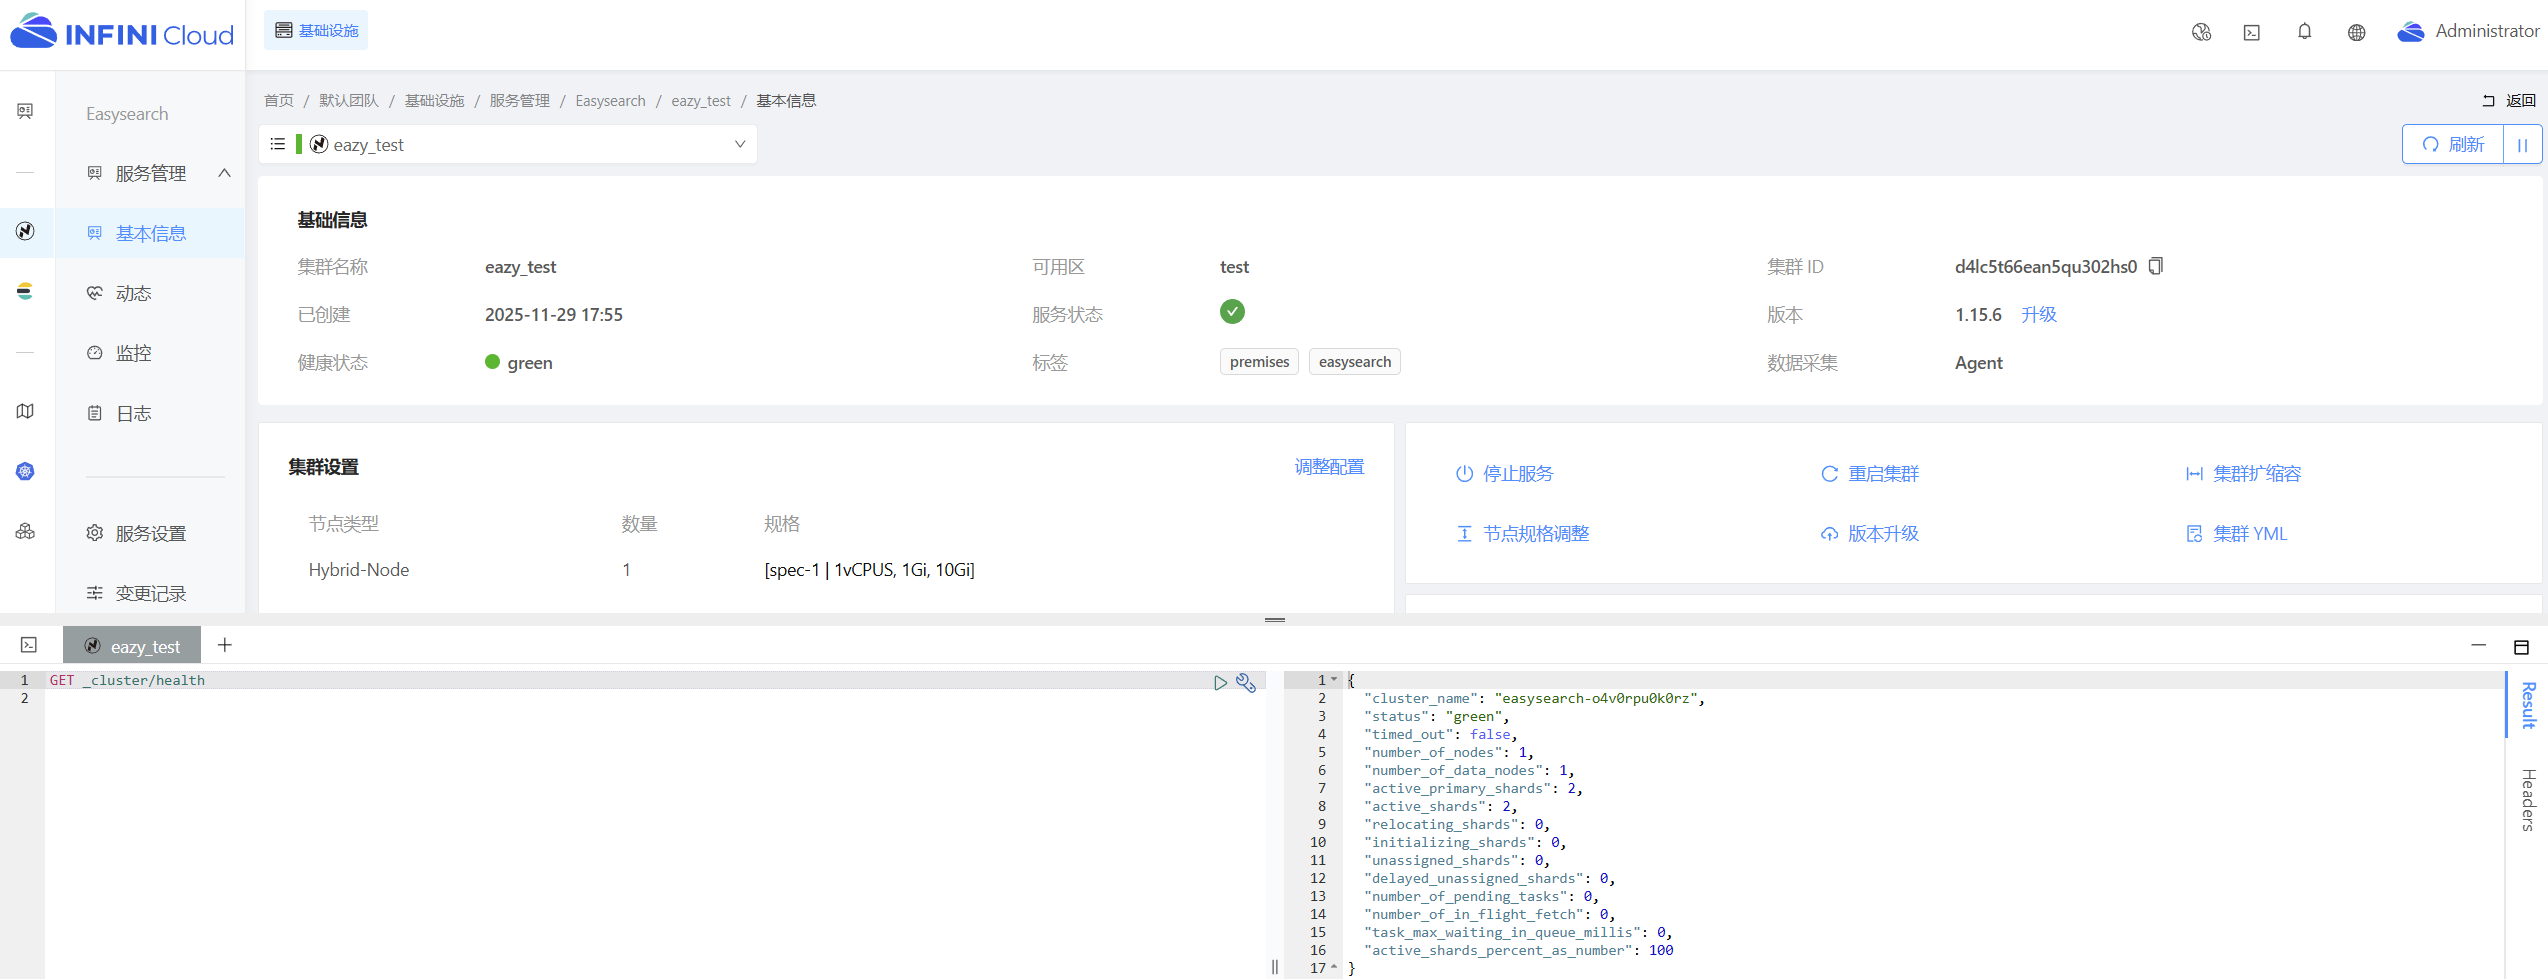Click the 返回 back link
Screen dimensions: 2548x979
click(x=2509, y=100)
